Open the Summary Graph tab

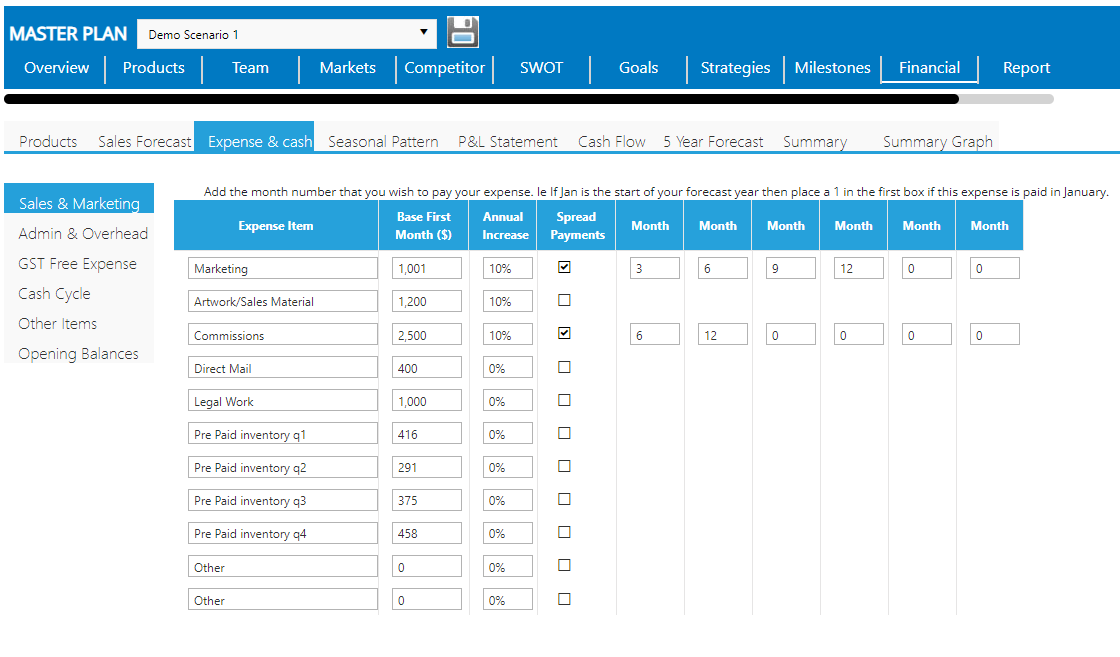[937, 141]
